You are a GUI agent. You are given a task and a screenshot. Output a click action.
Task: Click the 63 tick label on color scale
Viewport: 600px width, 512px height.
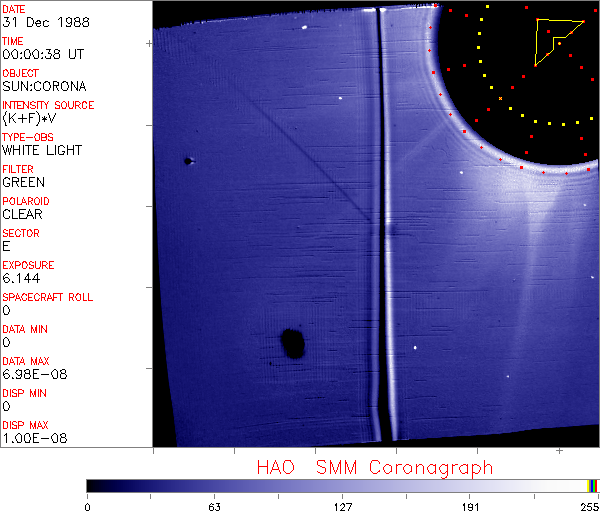pyautogui.click(x=214, y=507)
